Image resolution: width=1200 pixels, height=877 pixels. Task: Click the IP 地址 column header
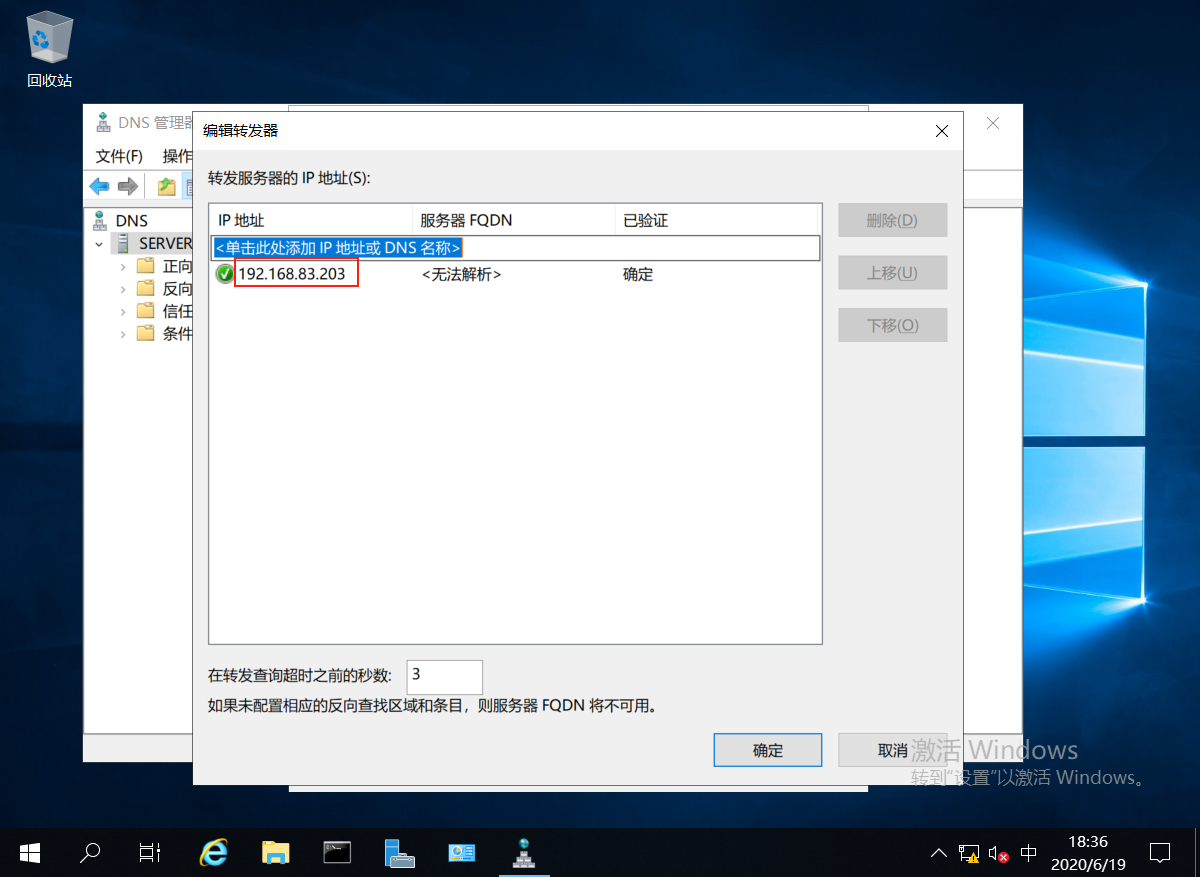point(311,220)
